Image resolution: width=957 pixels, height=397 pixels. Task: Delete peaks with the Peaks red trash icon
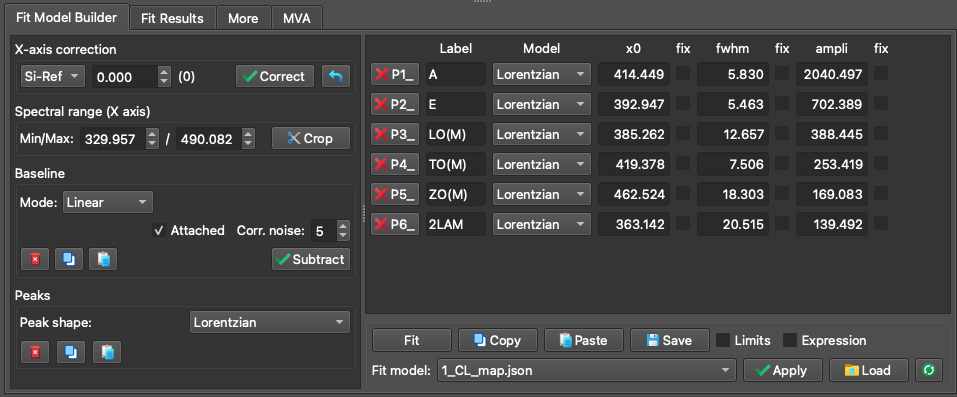(x=35, y=352)
